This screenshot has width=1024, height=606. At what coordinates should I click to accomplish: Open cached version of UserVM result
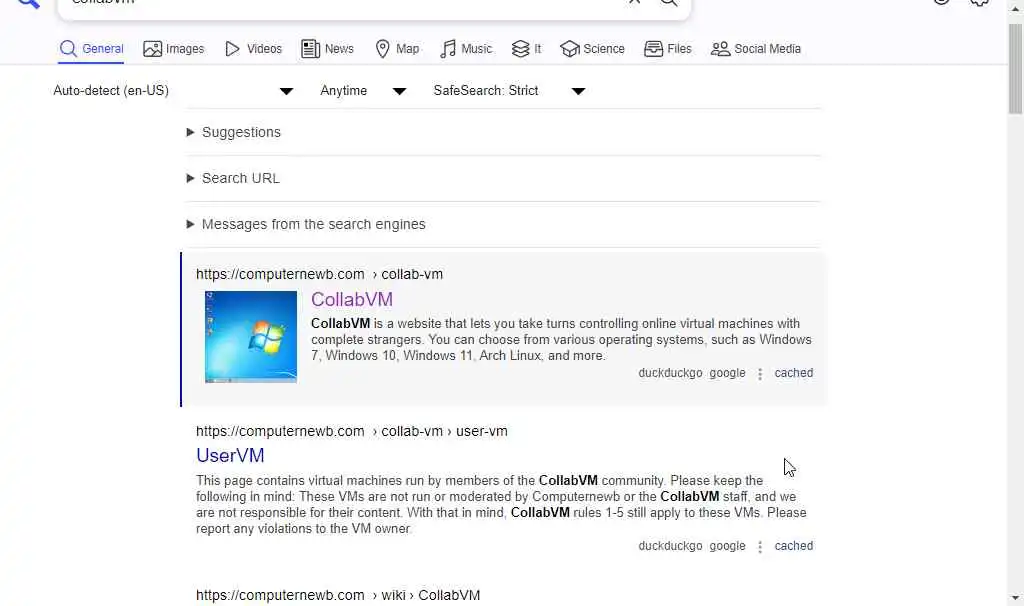793,546
